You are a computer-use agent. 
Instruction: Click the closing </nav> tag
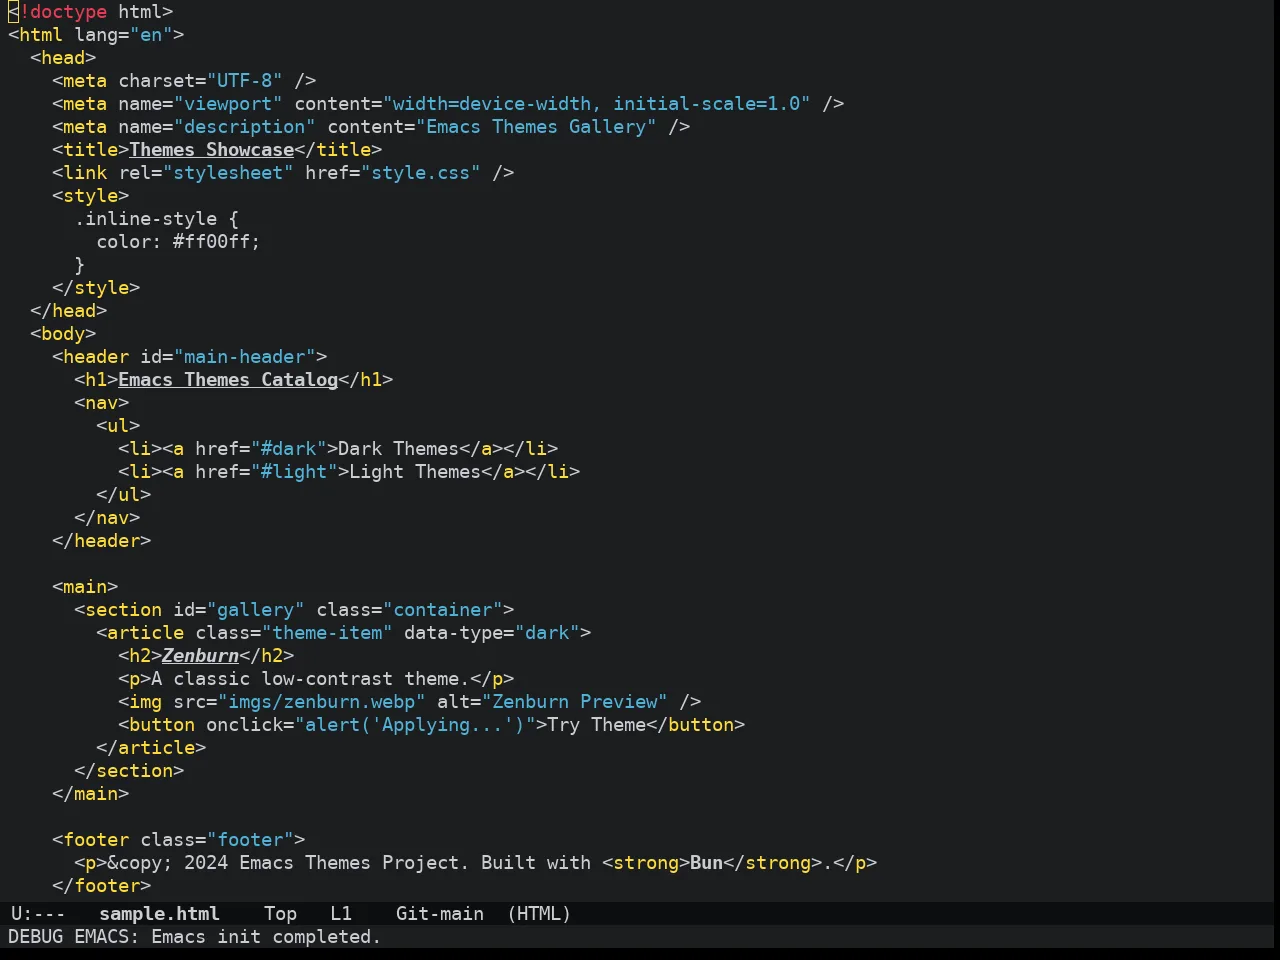(107, 518)
